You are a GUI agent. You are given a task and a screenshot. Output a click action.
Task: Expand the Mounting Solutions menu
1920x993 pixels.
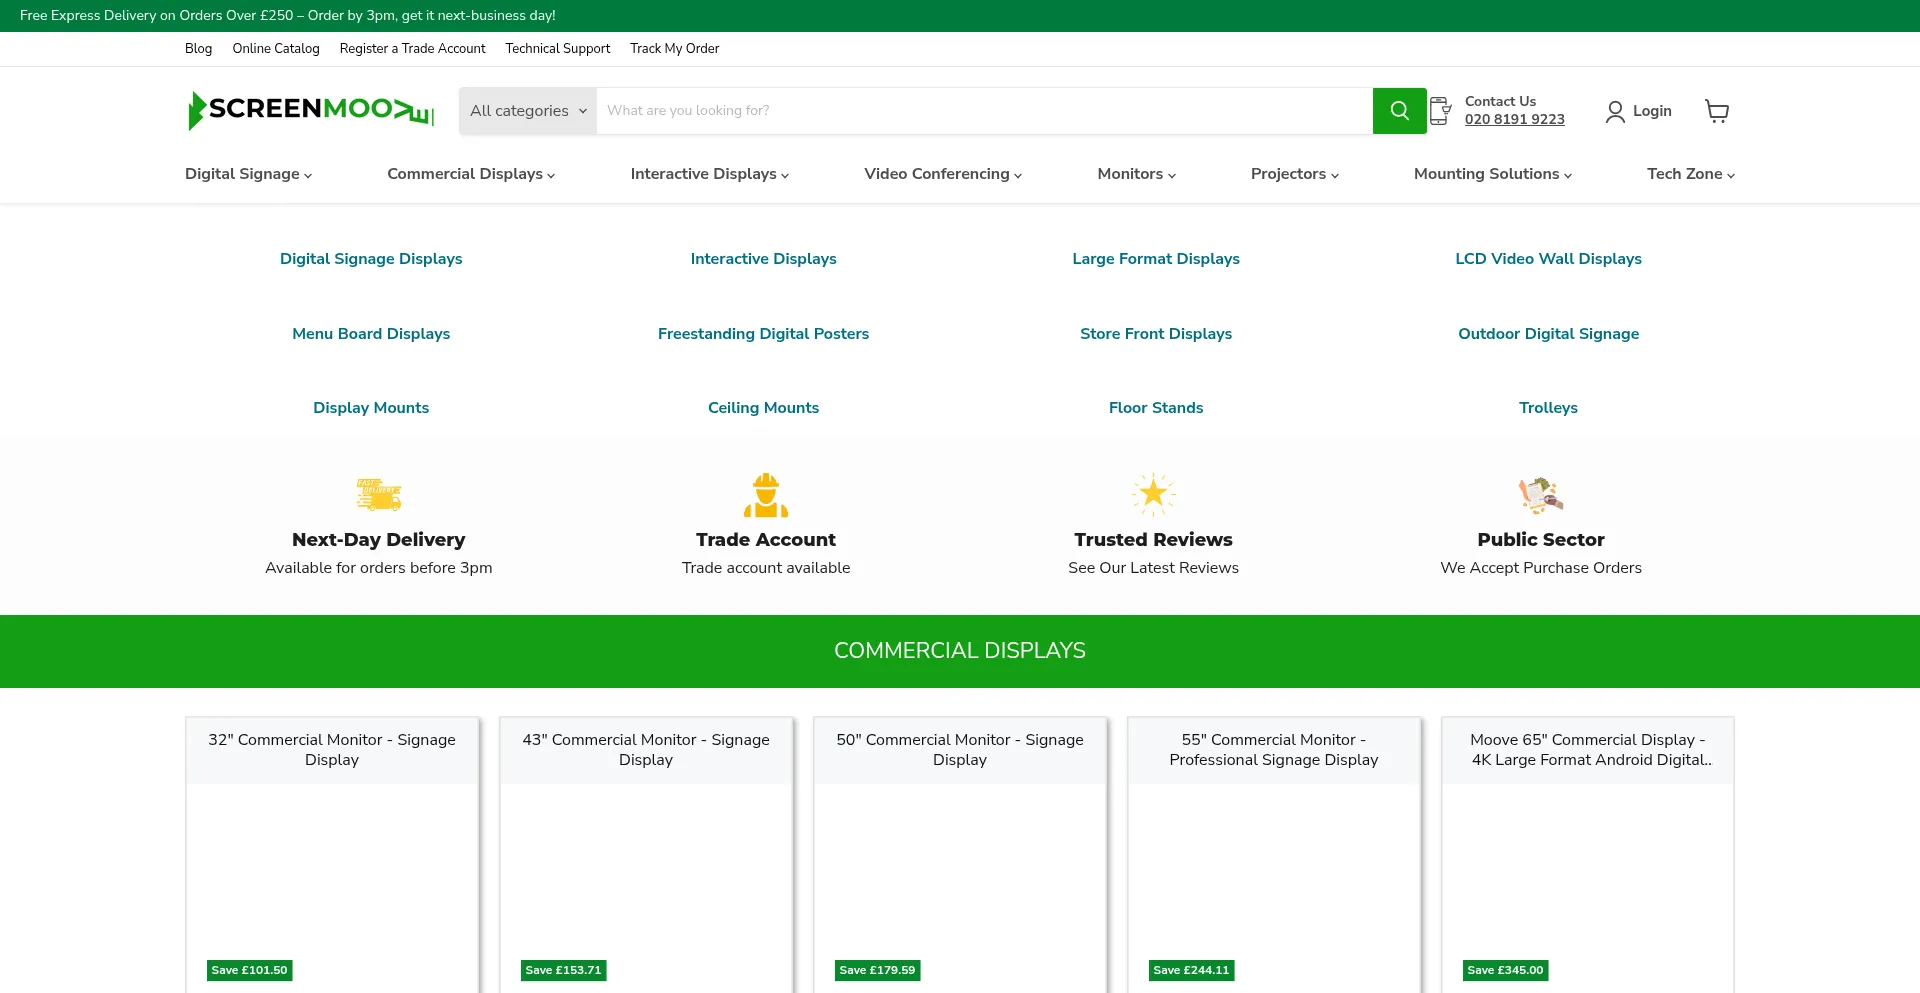pos(1492,174)
